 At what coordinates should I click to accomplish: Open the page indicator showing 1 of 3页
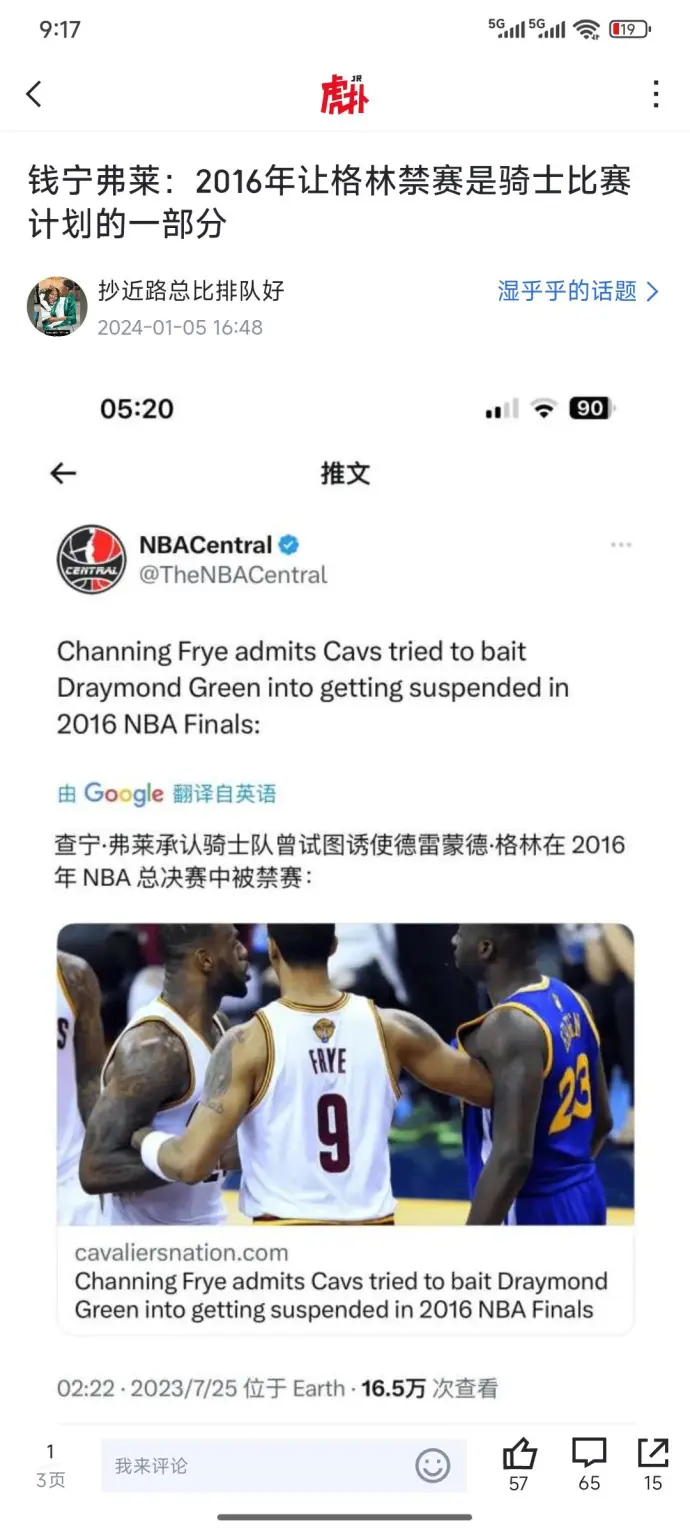(x=50, y=1466)
